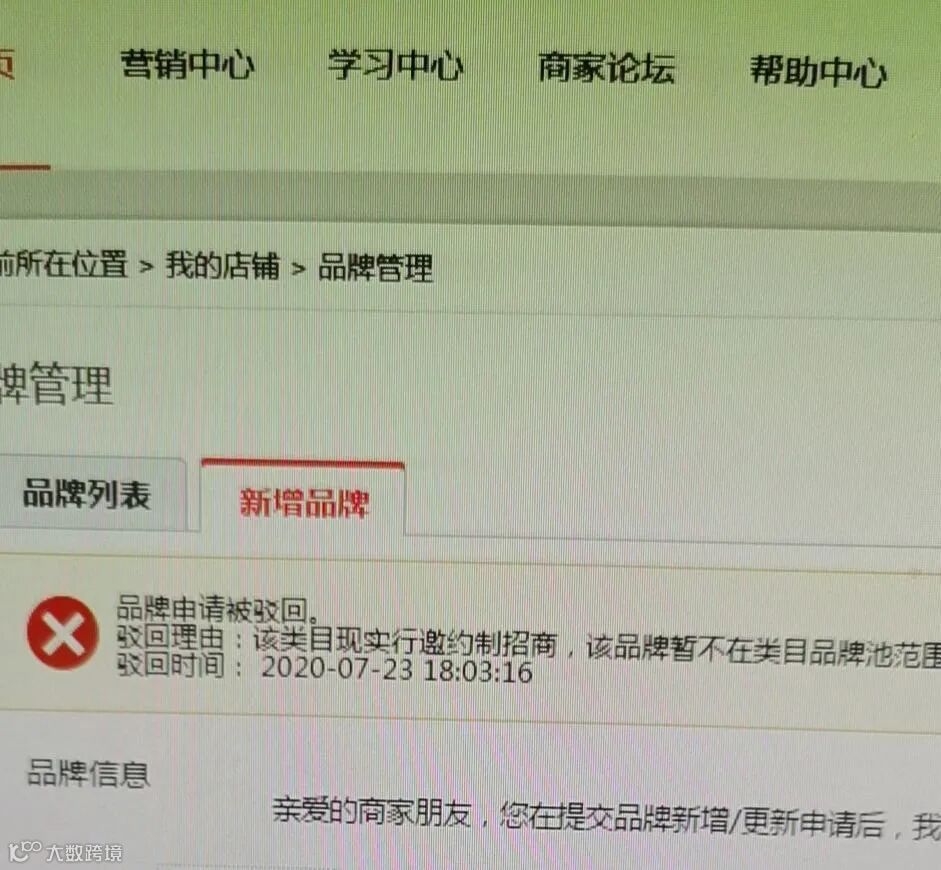Click the 品牌申请被驳回 message line

click(x=218, y=609)
